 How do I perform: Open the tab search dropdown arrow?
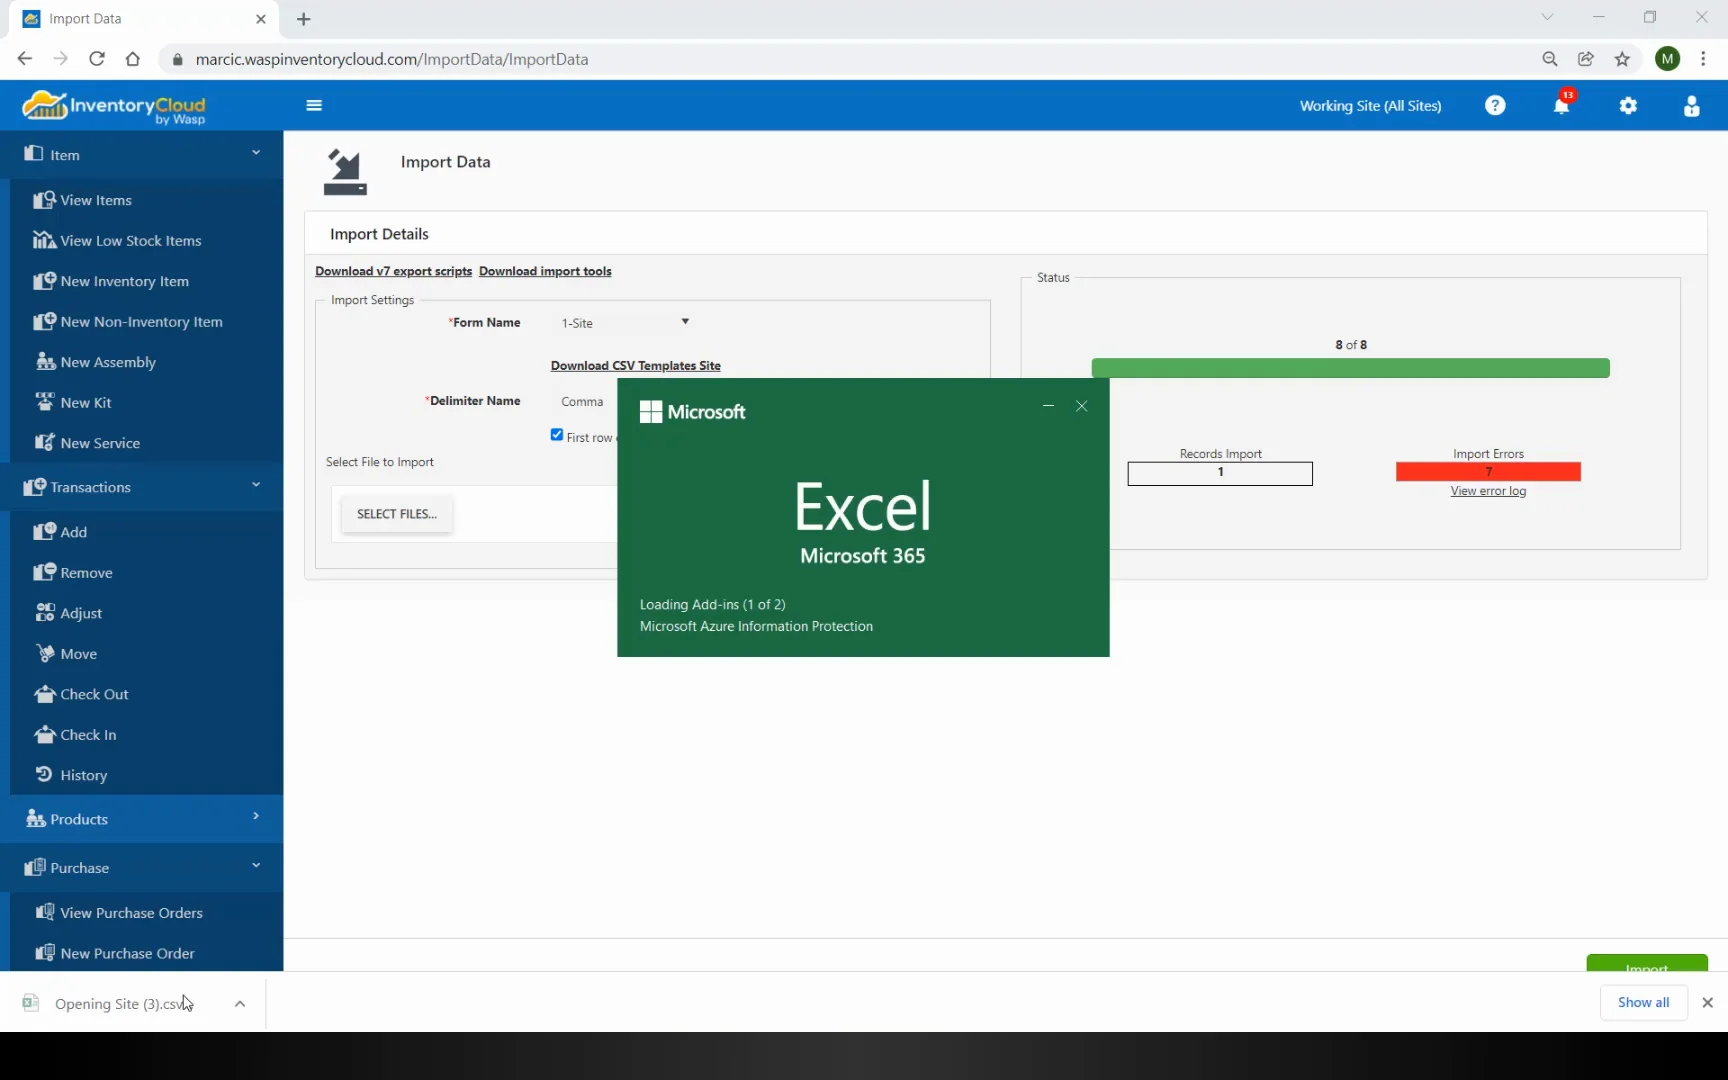pos(1547,17)
